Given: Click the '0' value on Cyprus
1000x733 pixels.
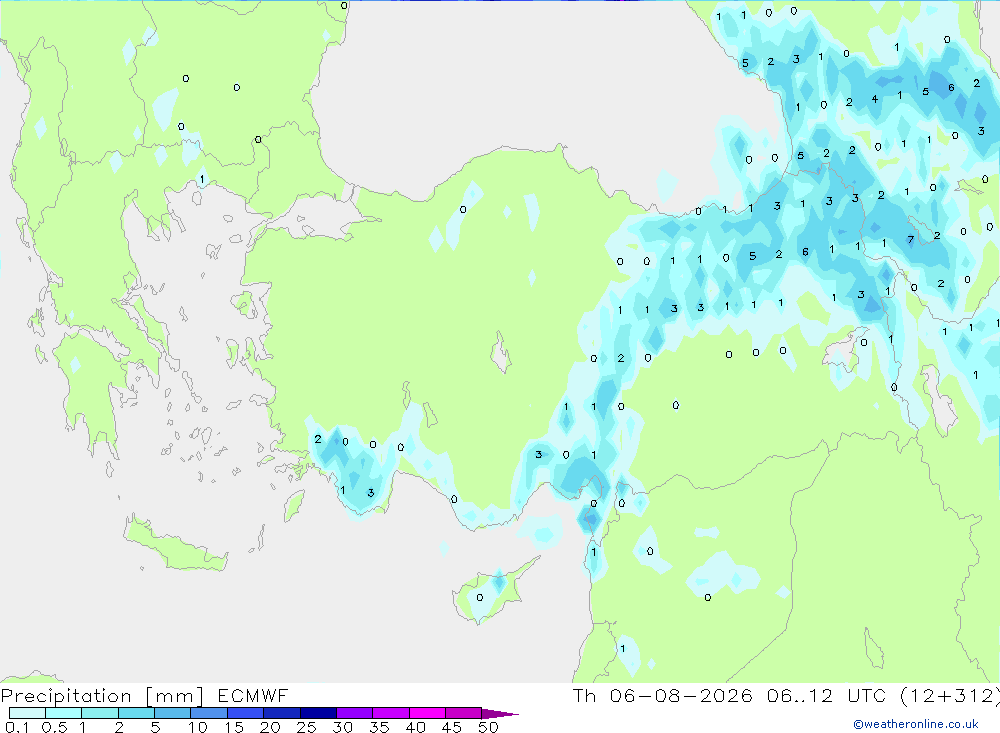Looking at the screenshot, I should (480, 598).
